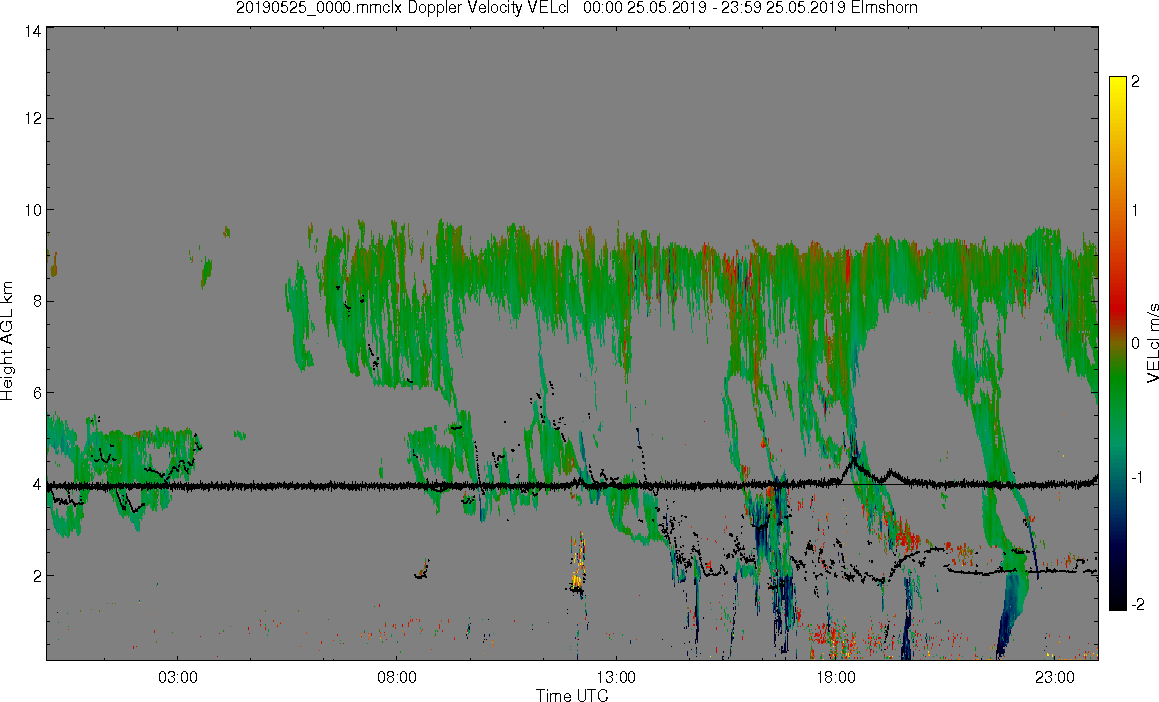The width and height of the screenshot is (1159, 702).
Task: Click the 6 km height tick label
Action: [37, 393]
